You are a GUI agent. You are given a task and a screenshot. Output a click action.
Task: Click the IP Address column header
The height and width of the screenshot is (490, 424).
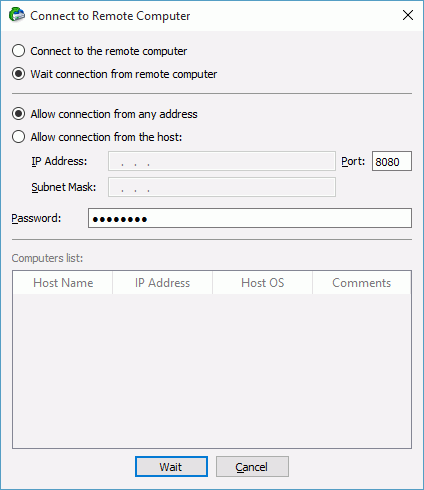tap(162, 283)
